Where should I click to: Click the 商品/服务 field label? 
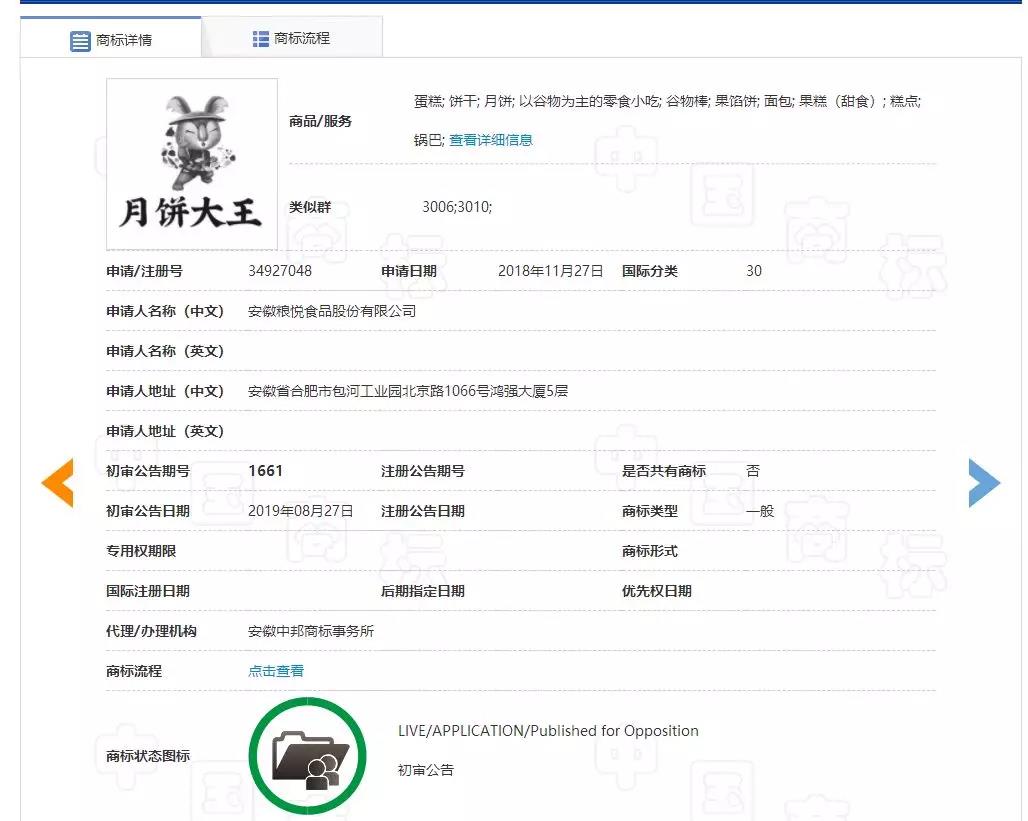pyautogui.click(x=321, y=121)
